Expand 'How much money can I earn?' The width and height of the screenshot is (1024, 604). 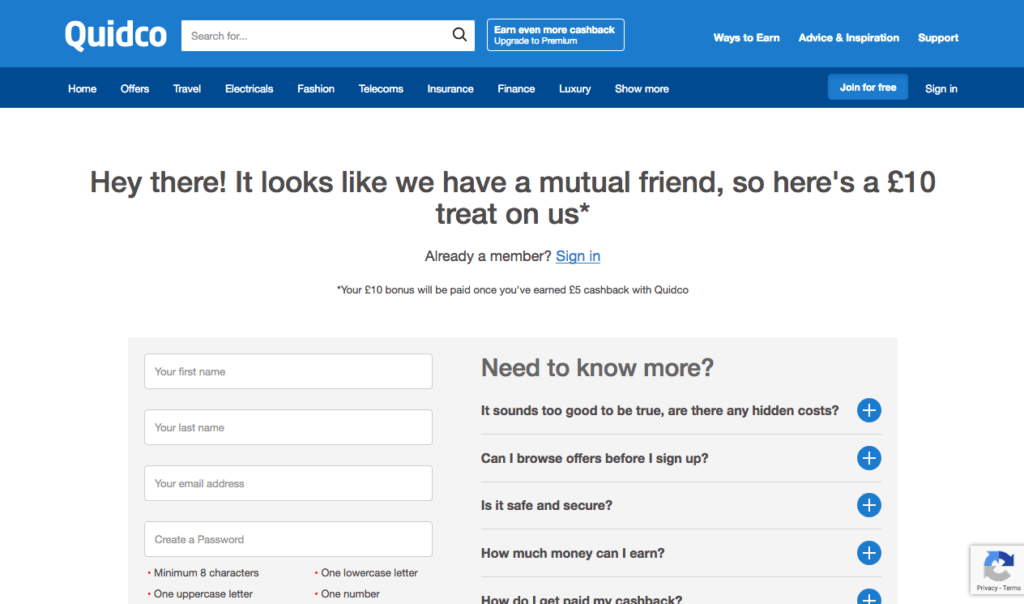(x=869, y=553)
